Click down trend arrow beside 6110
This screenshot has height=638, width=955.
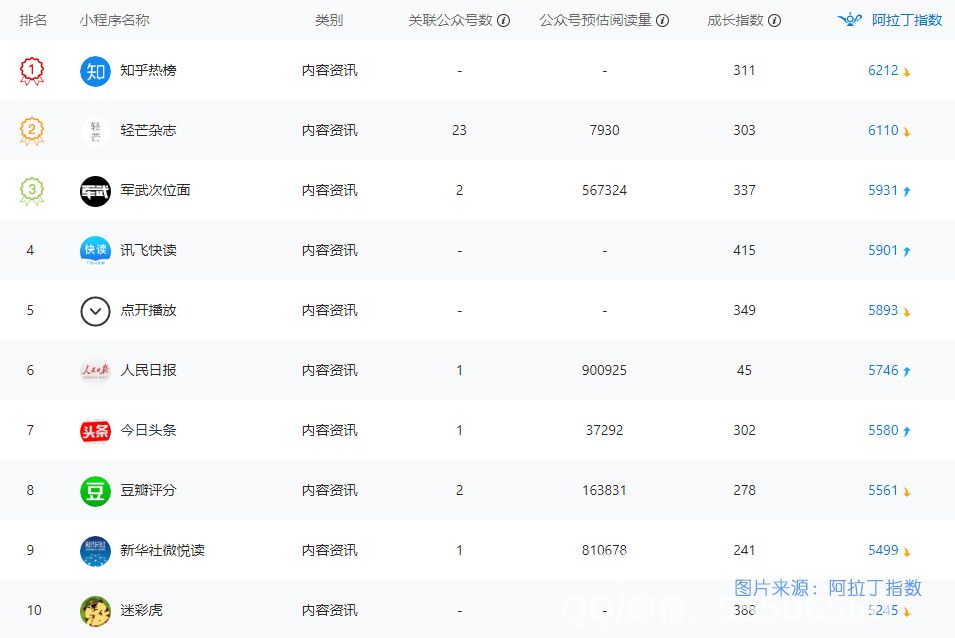(x=907, y=132)
